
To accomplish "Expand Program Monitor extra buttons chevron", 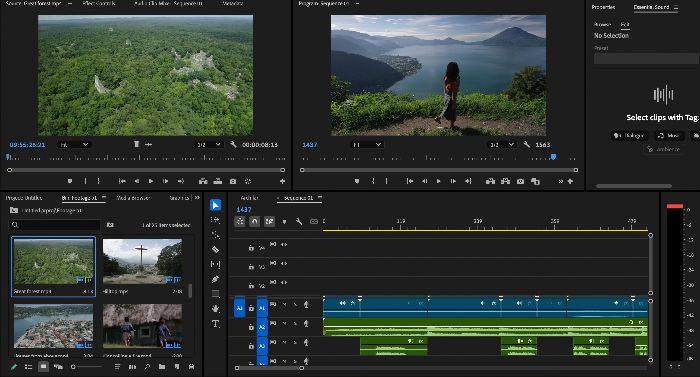I will pyautogui.click(x=561, y=181).
